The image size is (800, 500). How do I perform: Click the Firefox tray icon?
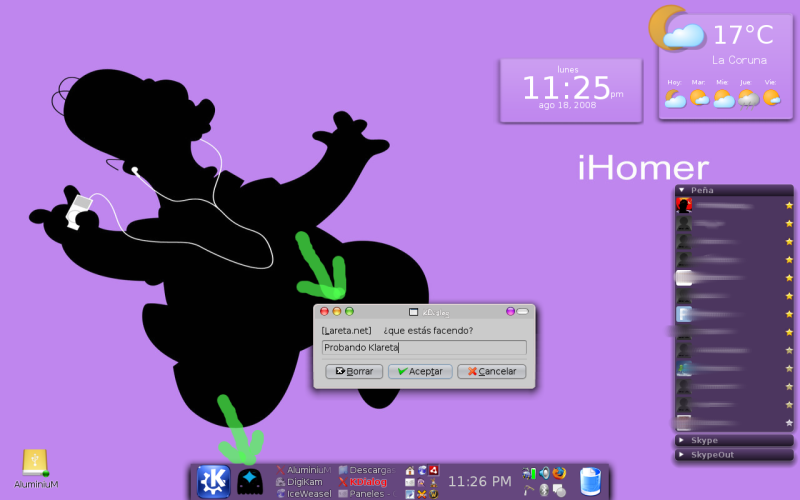tap(559, 473)
